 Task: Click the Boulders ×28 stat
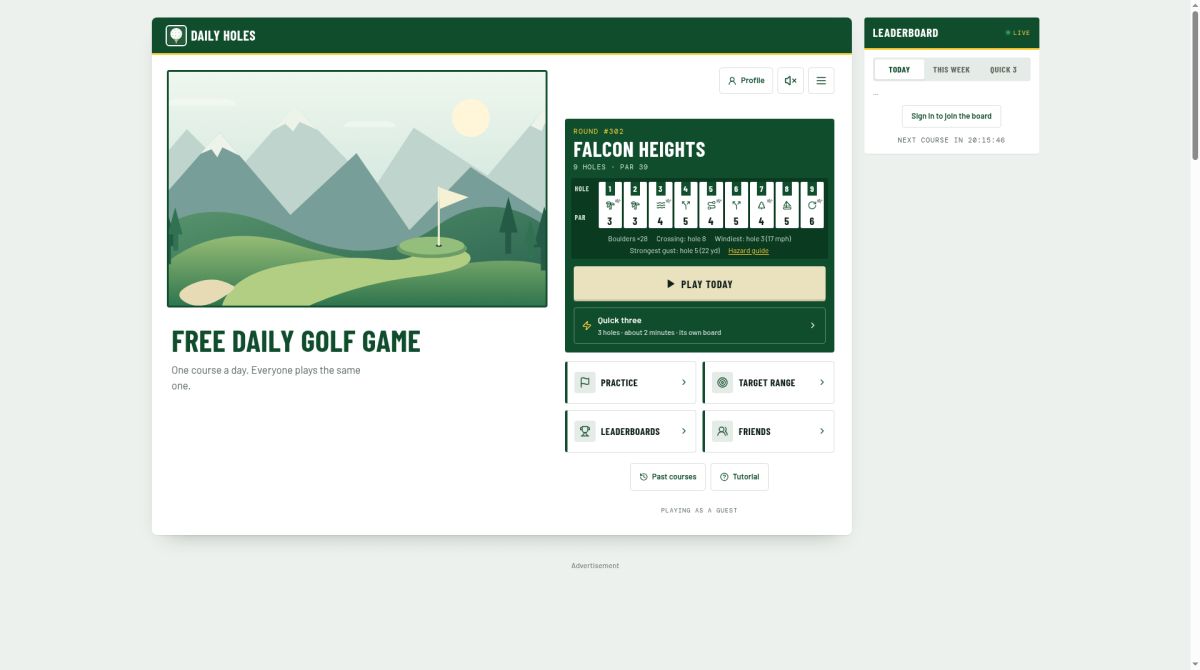coord(628,239)
